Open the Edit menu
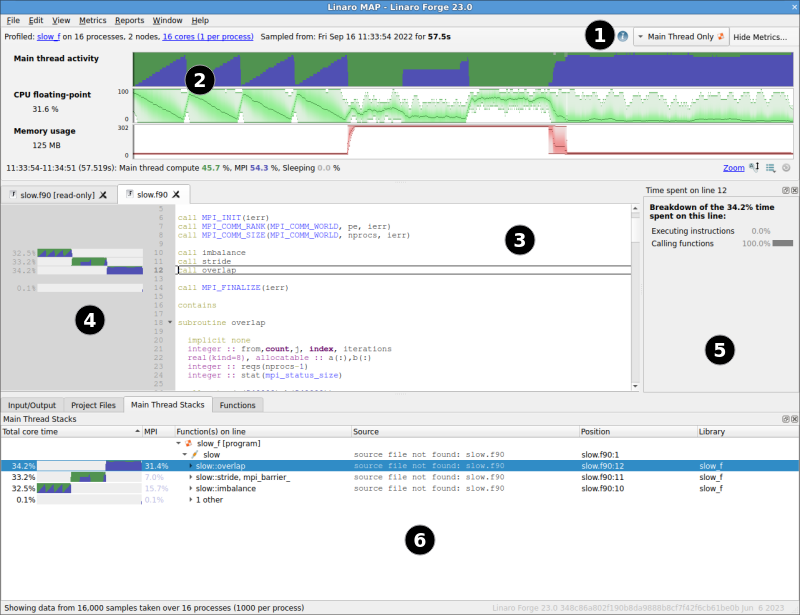The width and height of the screenshot is (800, 615). 36,20
